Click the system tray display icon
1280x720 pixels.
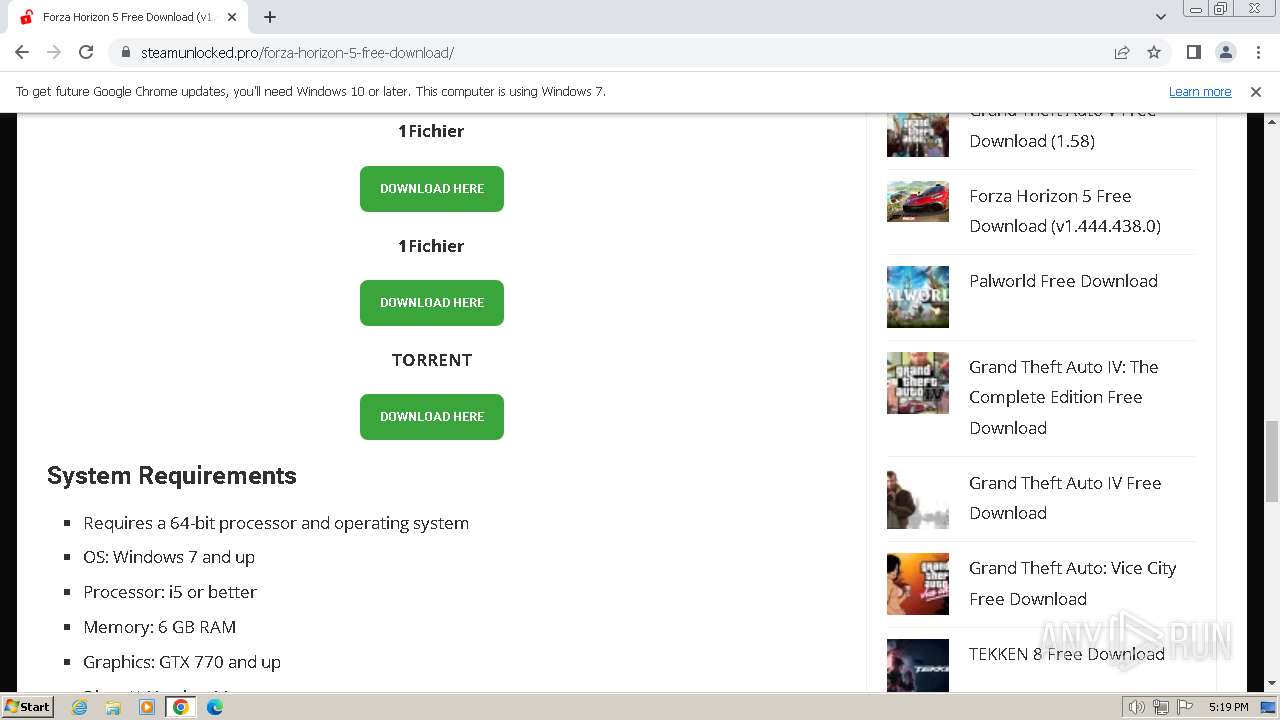point(1268,707)
